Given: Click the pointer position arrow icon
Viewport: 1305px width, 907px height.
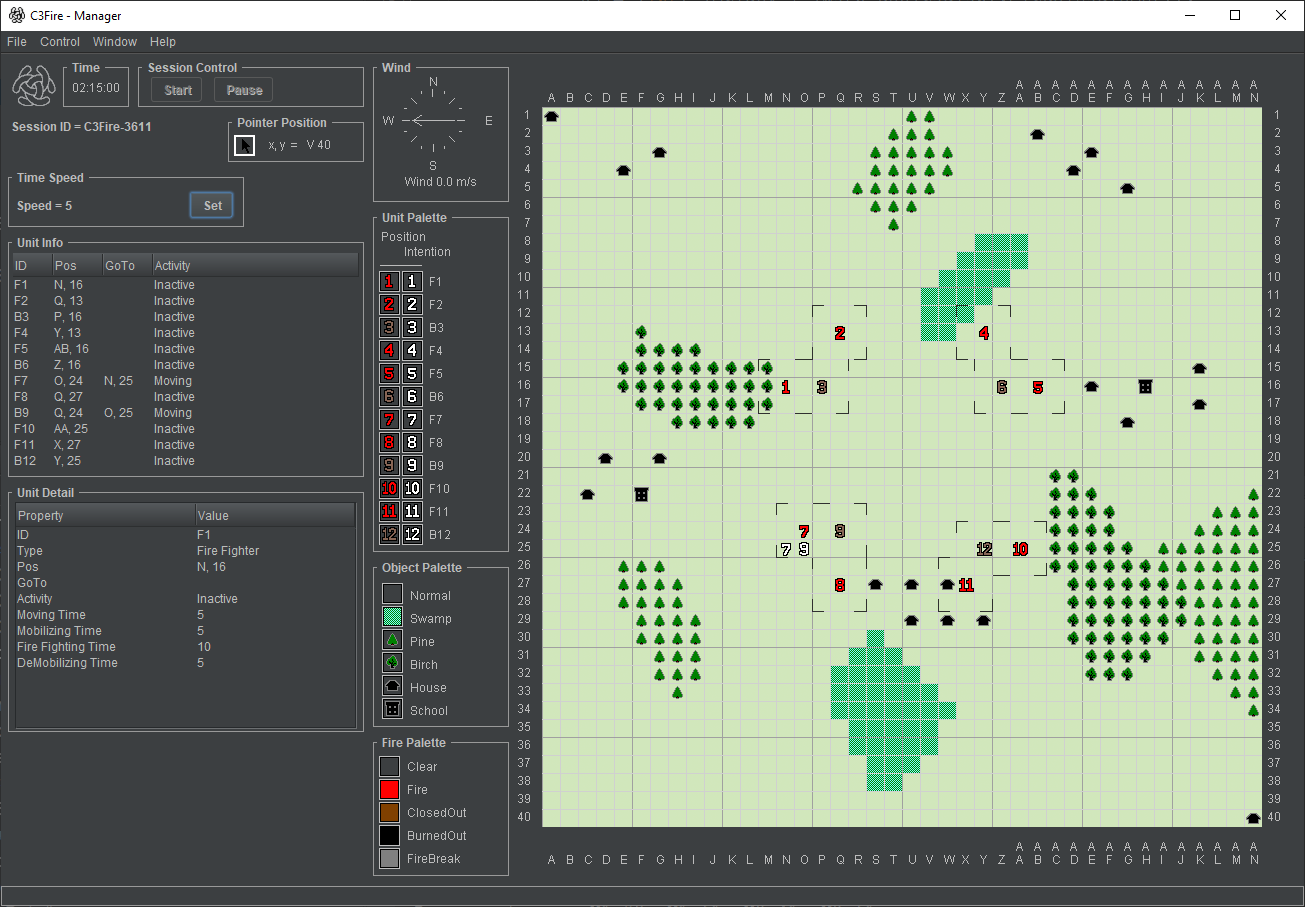Looking at the screenshot, I should [244, 145].
